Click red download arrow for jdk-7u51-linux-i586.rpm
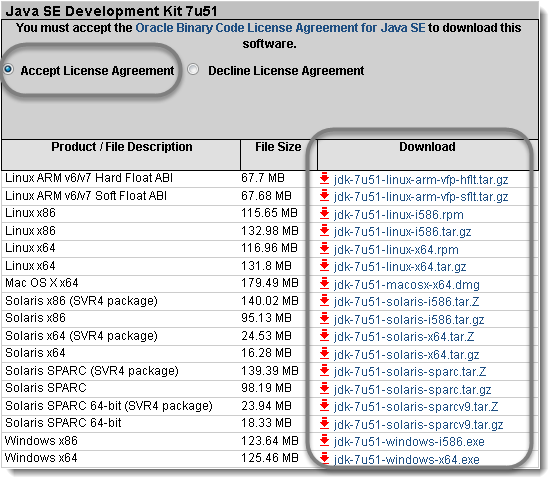Screen dimensions: 555x484 coord(324,213)
